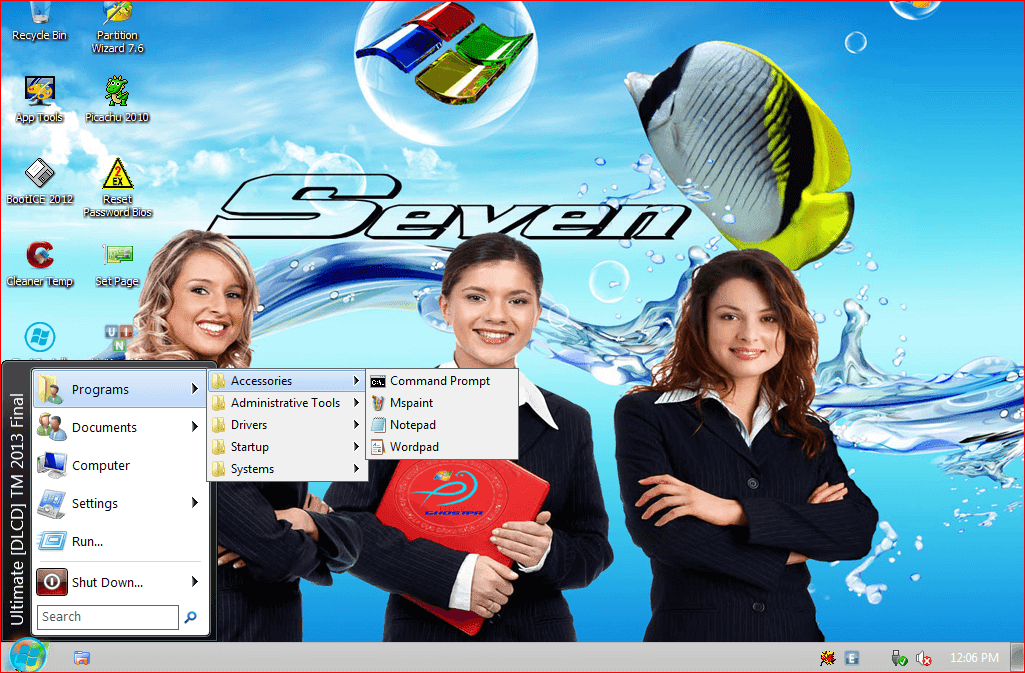Launch Command Prompt from Accessories
This screenshot has width=1025, height=673.
click(x=442, y=381)
